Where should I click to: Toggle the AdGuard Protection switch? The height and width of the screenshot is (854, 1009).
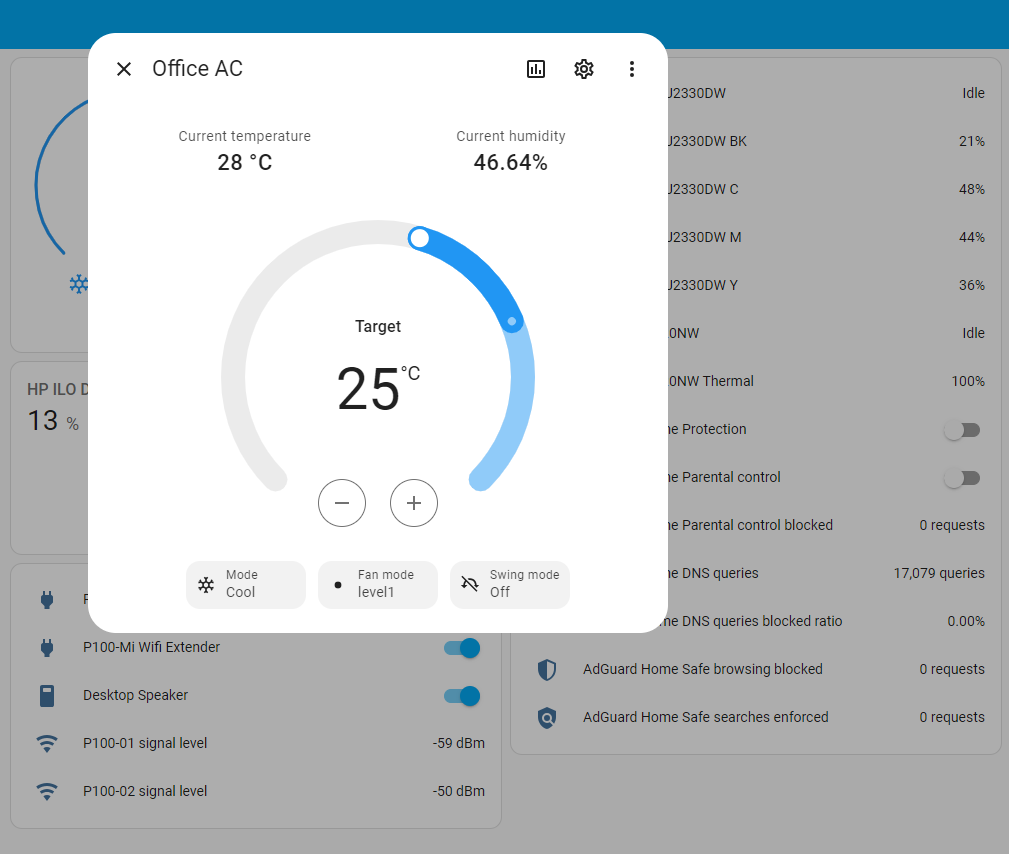962,430
